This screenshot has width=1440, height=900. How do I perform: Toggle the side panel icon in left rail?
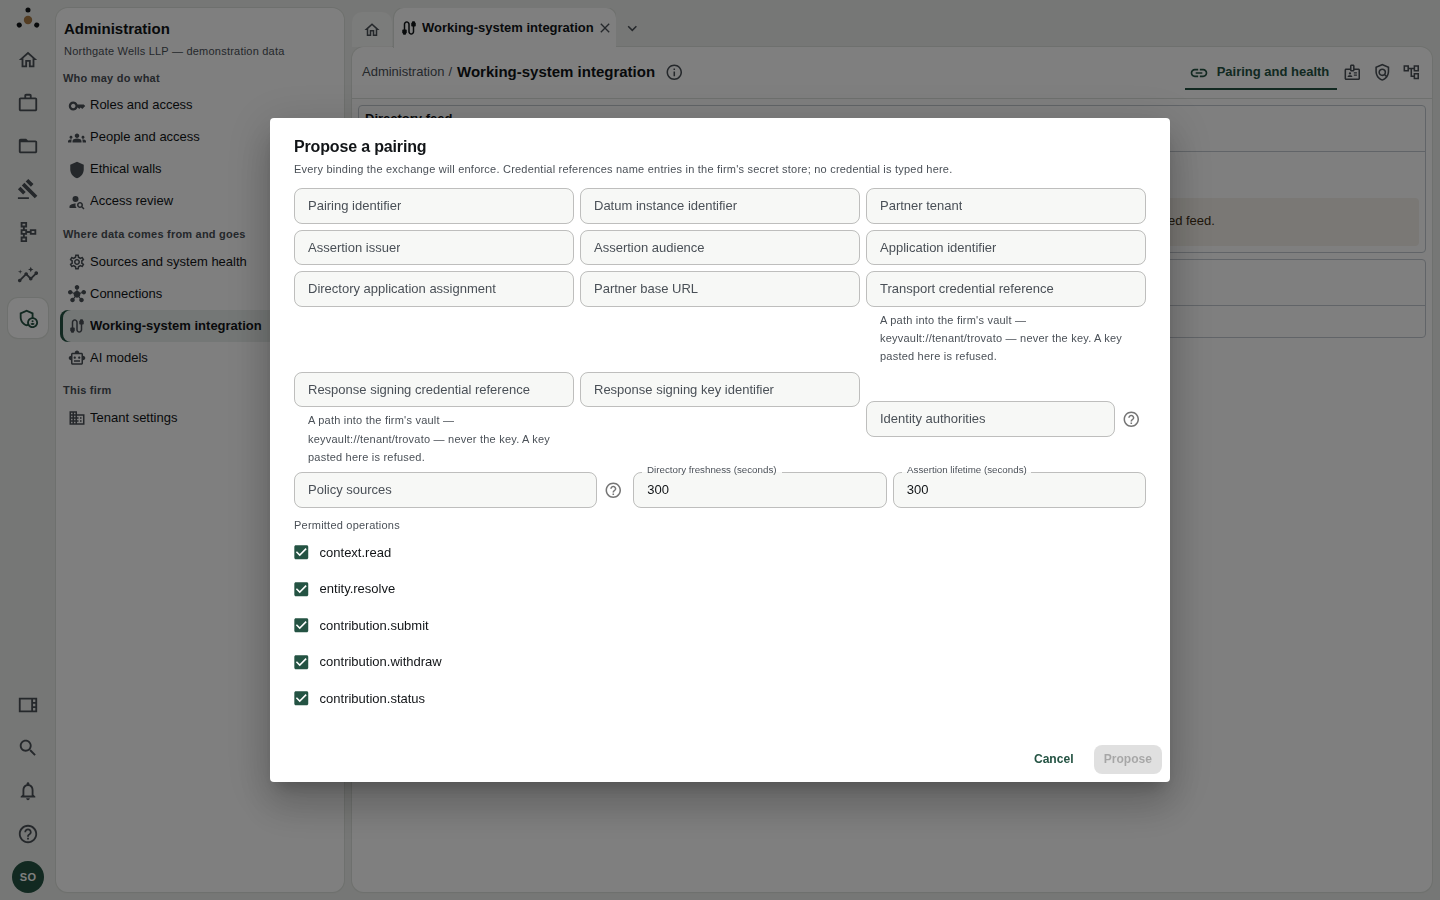point(28,705)
